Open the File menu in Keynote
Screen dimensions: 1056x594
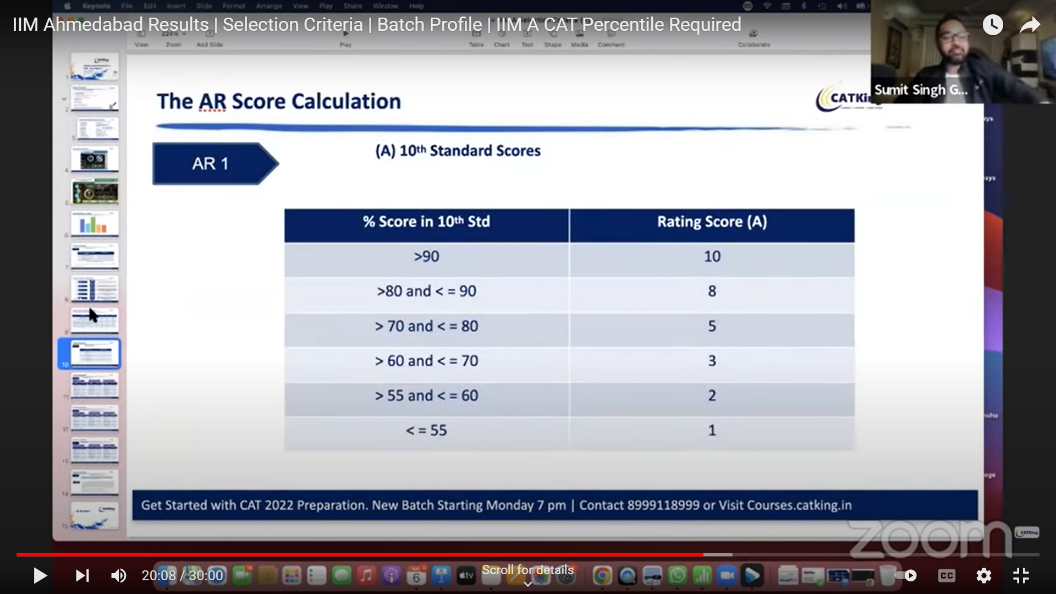tap(127, 6)
